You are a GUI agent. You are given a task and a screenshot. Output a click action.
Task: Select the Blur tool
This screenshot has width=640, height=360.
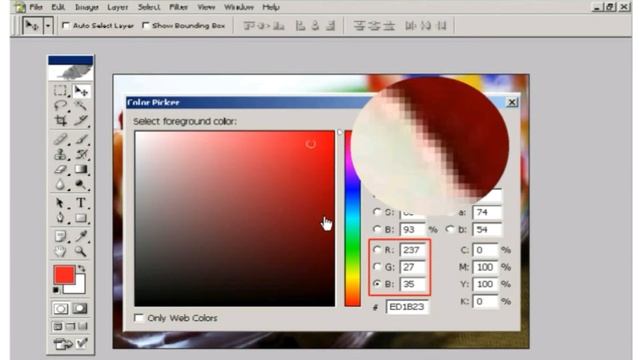tap(60, 184)
